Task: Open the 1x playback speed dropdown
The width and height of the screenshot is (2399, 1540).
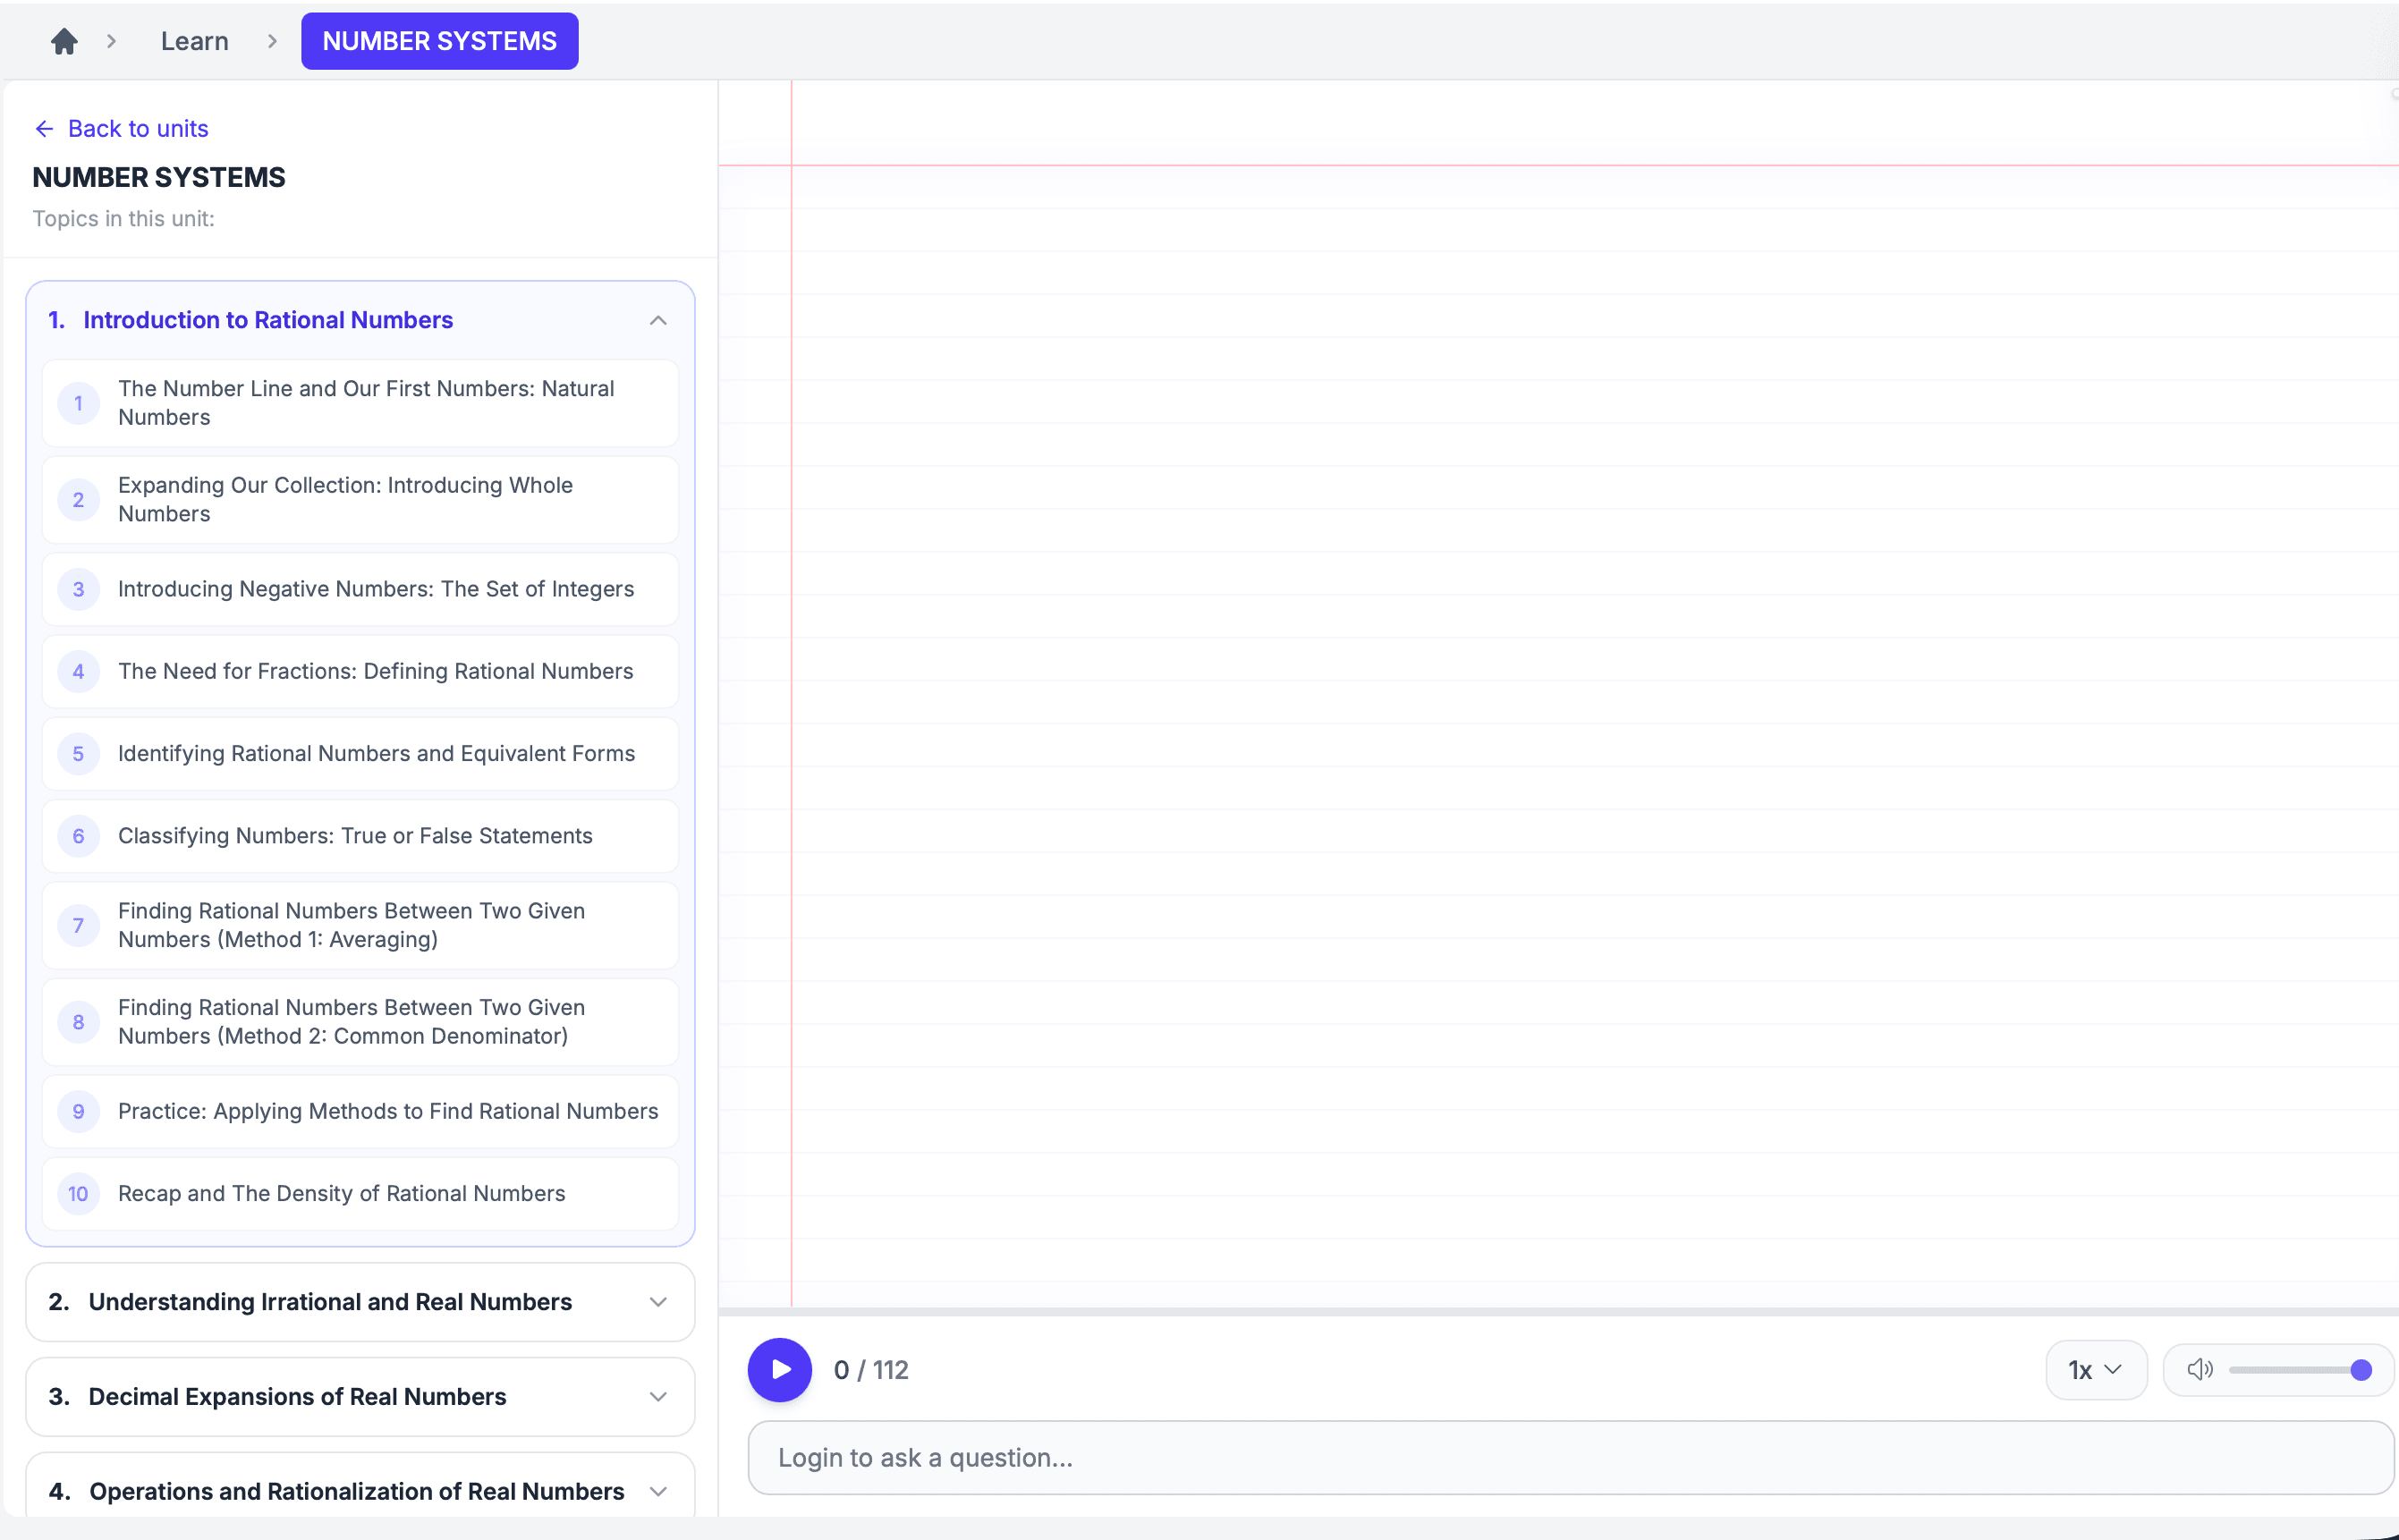Action: tap(2095, 1369)
